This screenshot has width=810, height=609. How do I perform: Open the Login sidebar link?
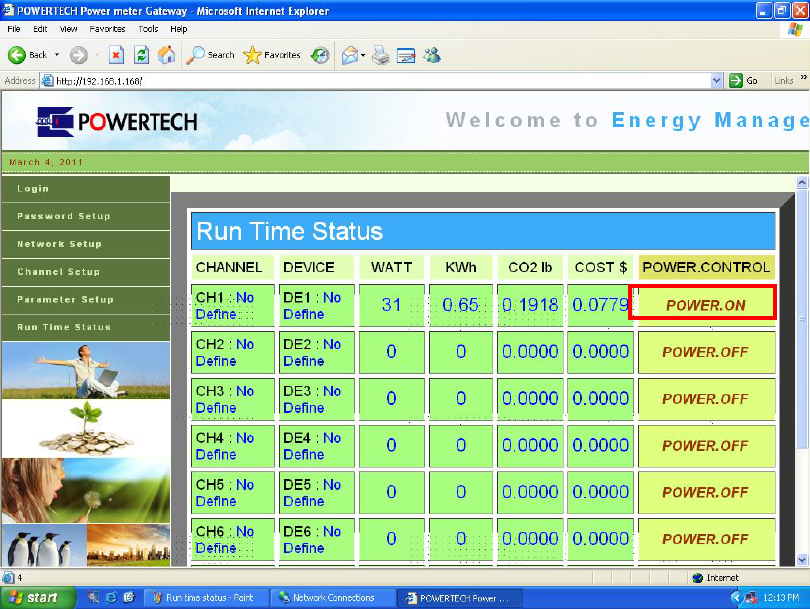point(86,189)
